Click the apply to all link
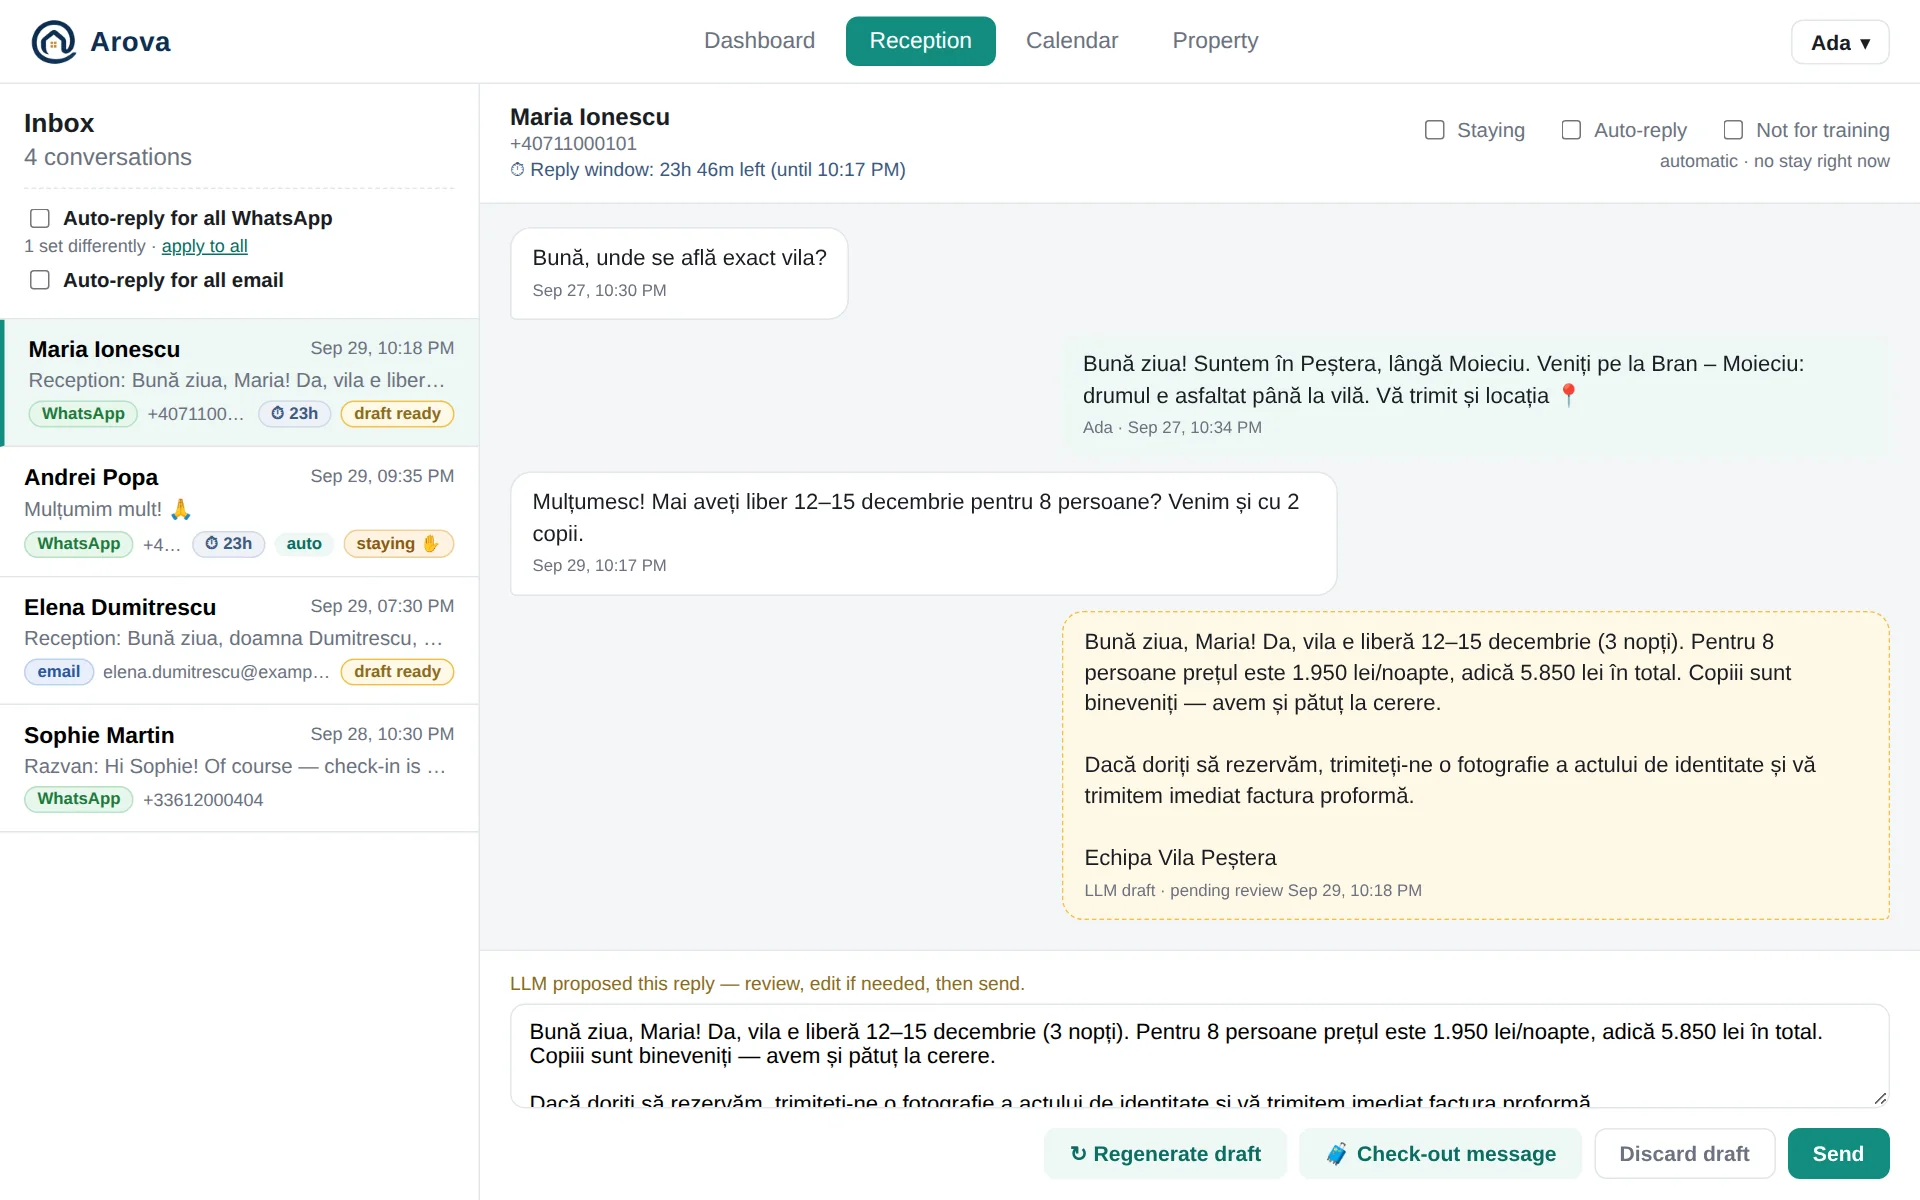The image size is (1920, 1200). pyautogui.click(x=204, y=246)
